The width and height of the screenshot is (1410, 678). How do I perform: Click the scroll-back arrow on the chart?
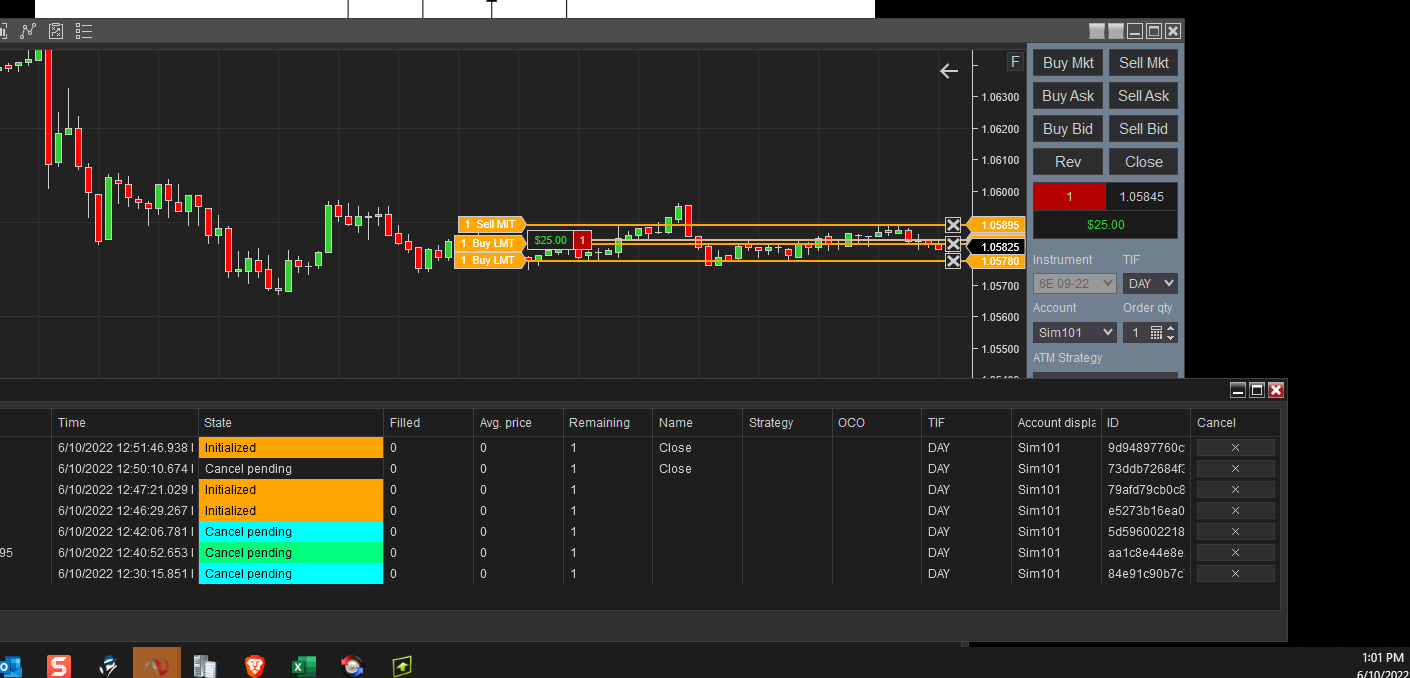(x=949, y=70)
